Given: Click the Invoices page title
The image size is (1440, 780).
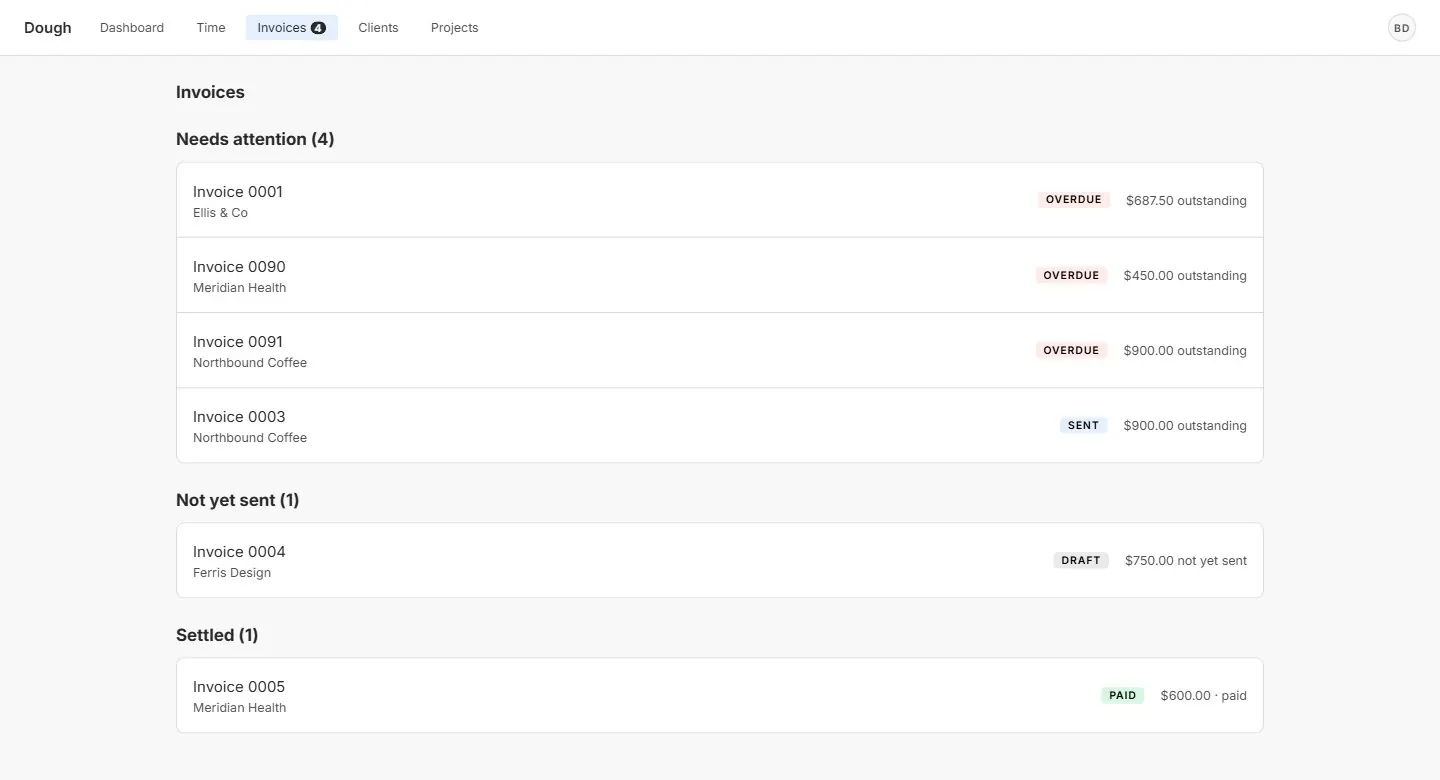Looking at the screenshot, I should (210, 92).
